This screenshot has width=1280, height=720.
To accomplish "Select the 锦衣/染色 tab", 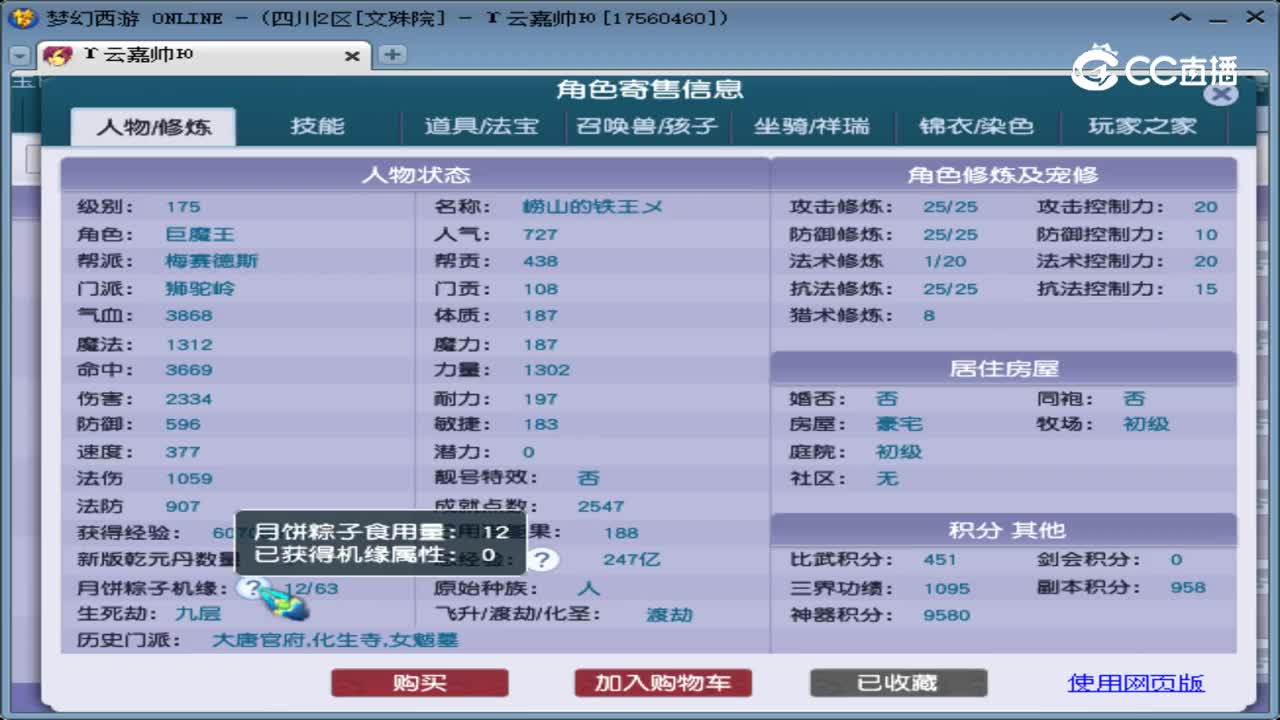I will 976,126.
